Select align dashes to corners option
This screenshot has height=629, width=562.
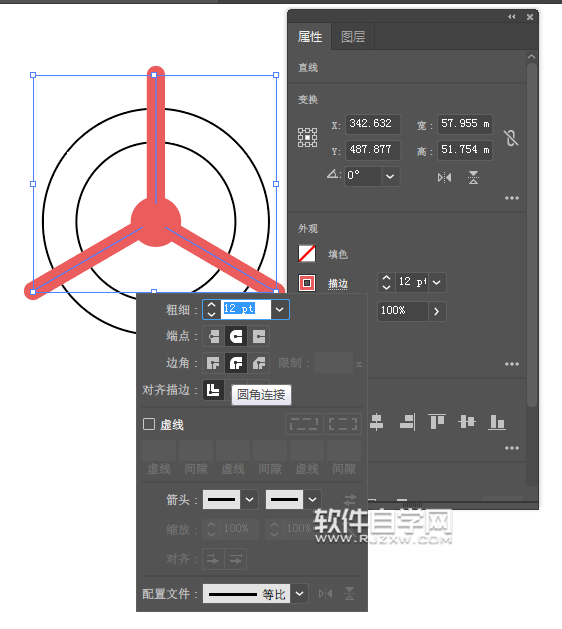tap(343, 424)
